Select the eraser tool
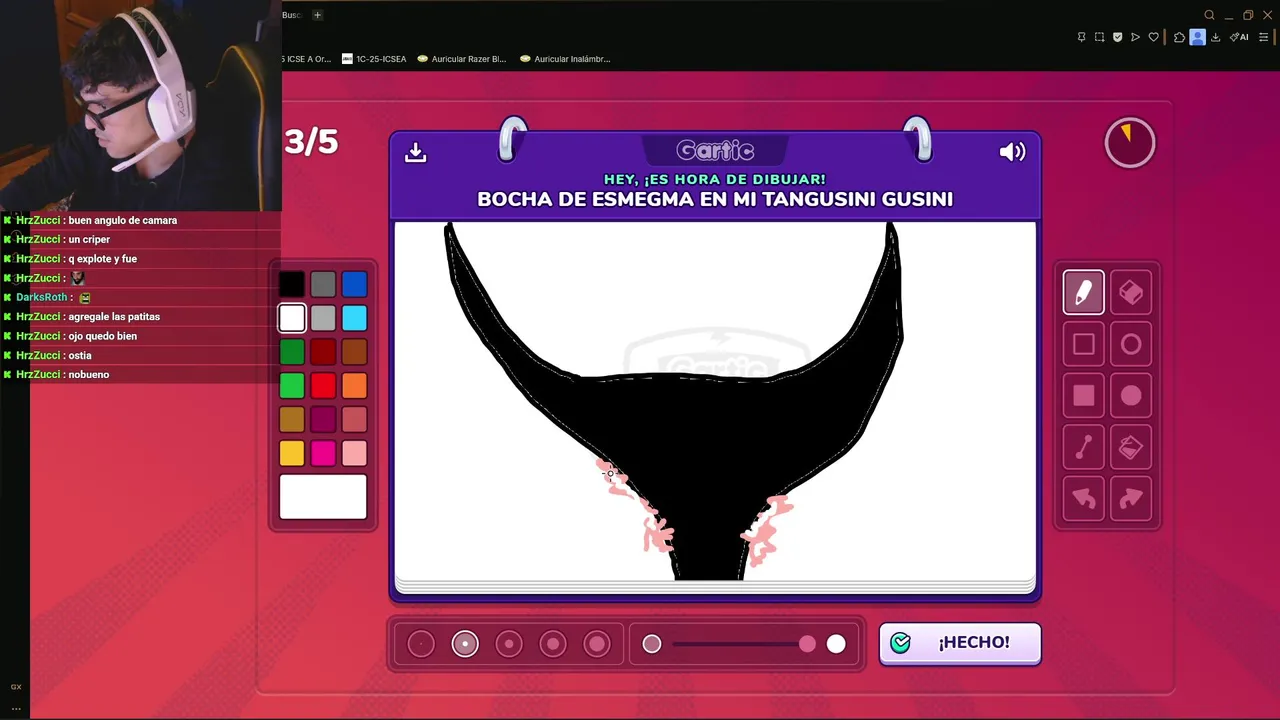 (x=1131, y=292)
